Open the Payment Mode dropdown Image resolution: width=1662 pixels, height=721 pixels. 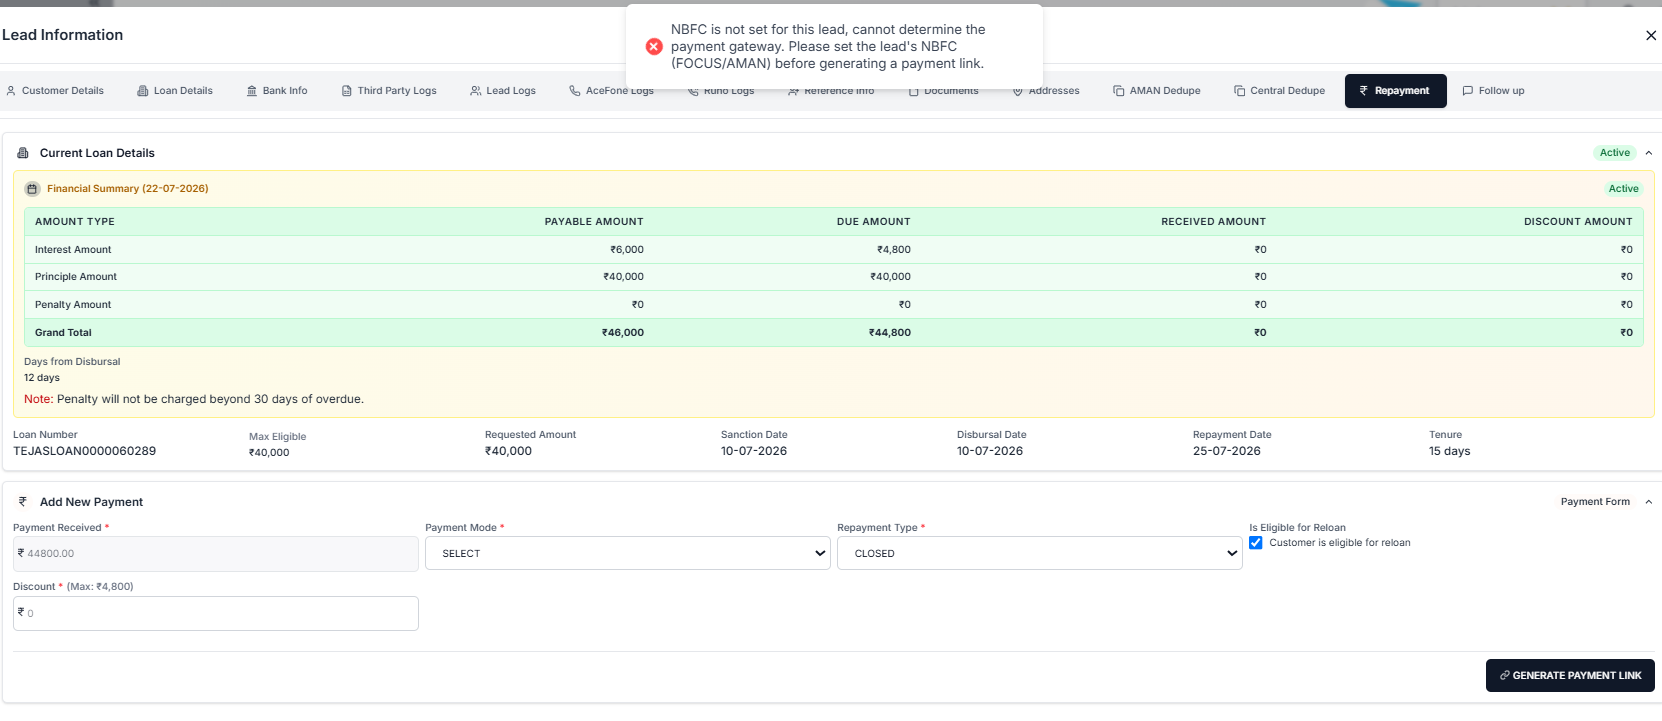tap(628, 553)
